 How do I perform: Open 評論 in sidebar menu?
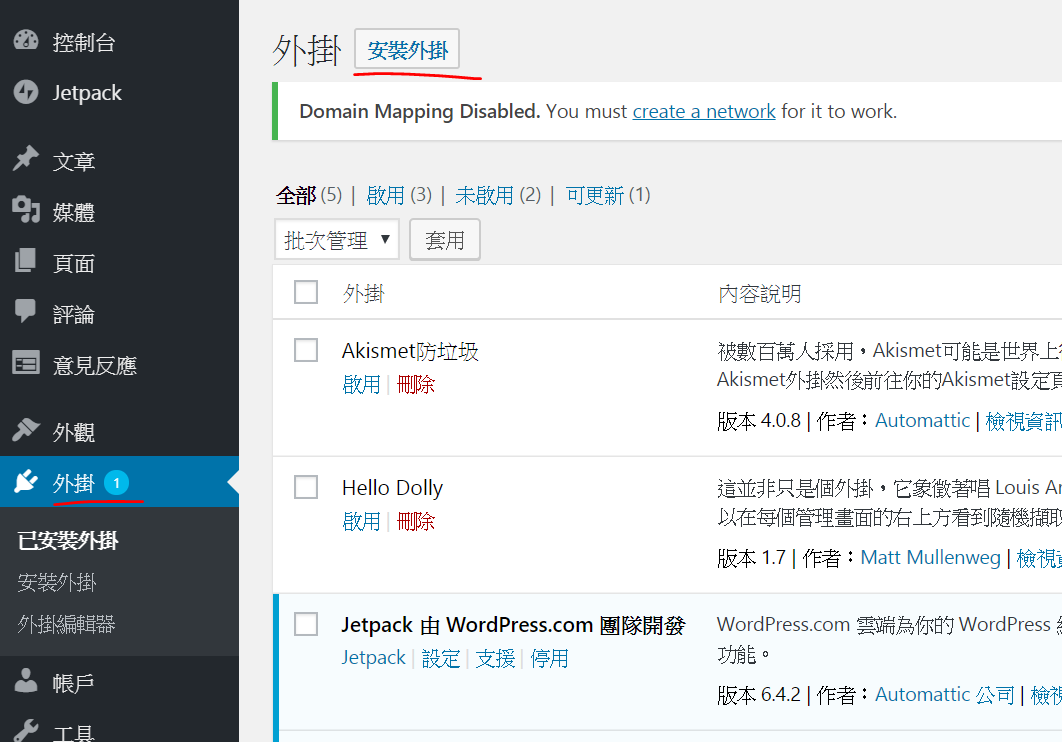pos(74,314)
